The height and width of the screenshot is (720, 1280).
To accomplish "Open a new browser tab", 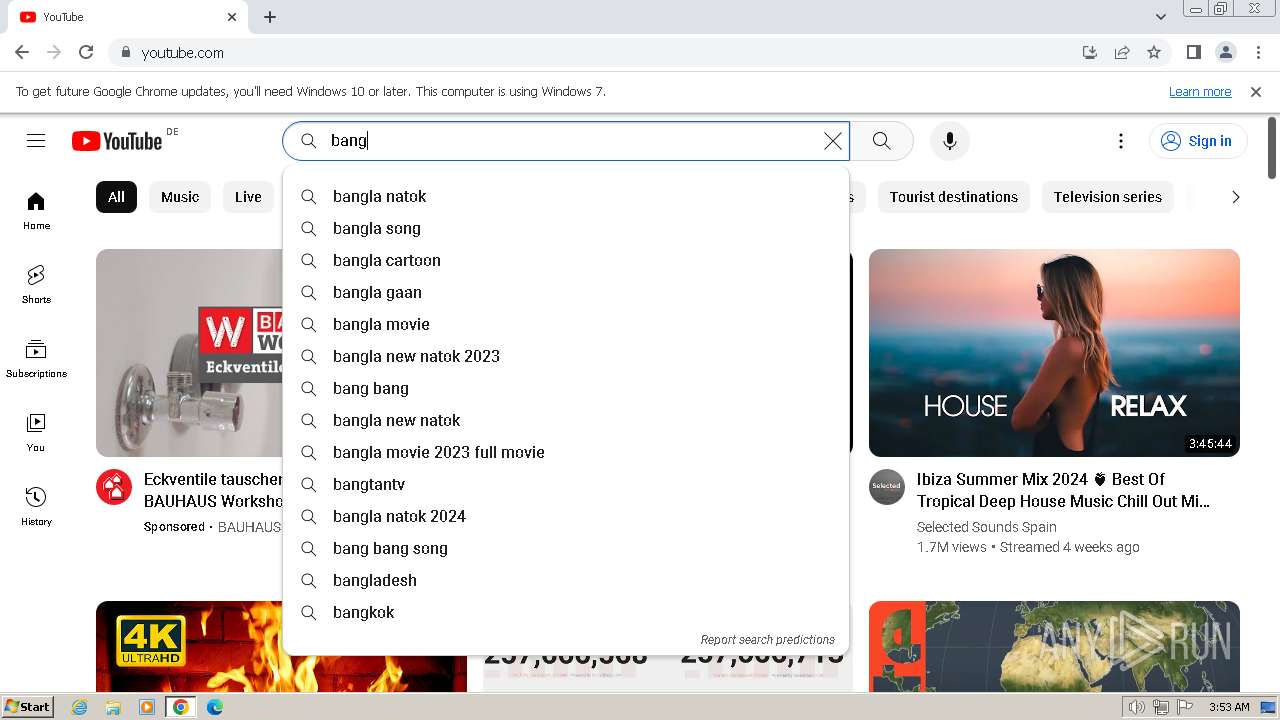I will coord(270,17).
